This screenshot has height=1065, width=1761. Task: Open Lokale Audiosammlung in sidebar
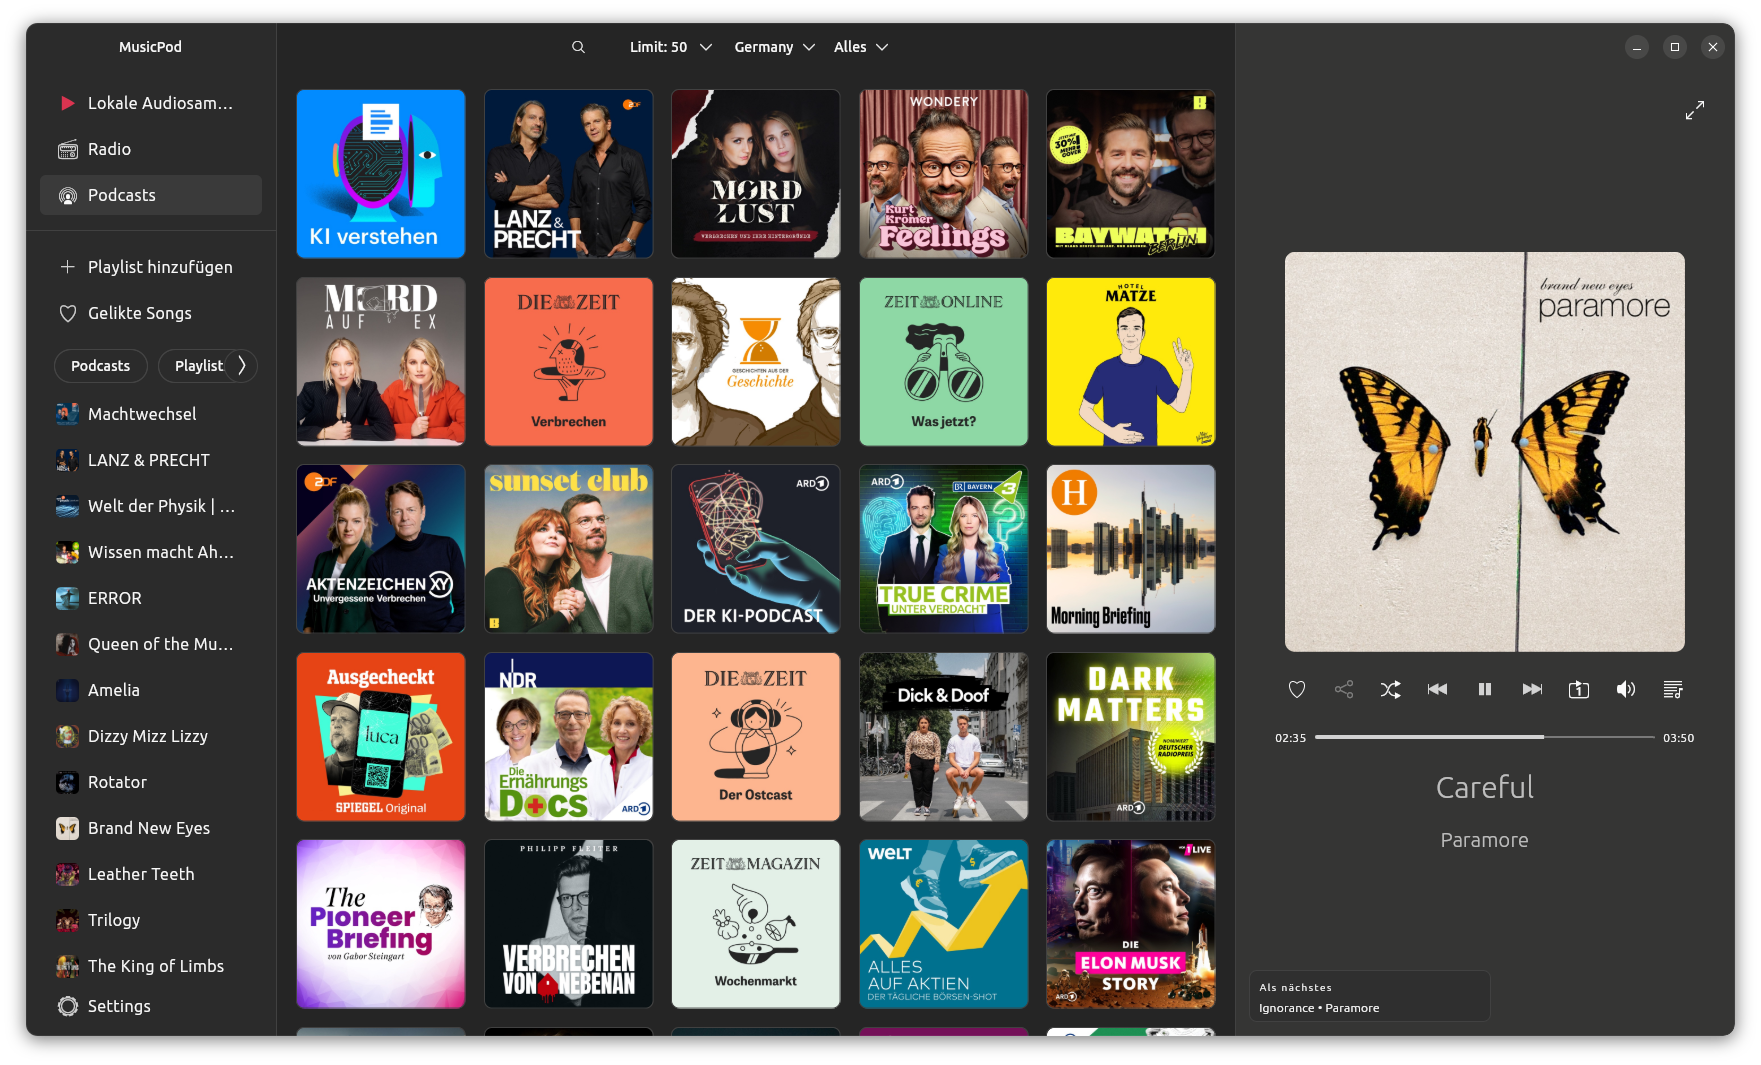tap(151, 103)
